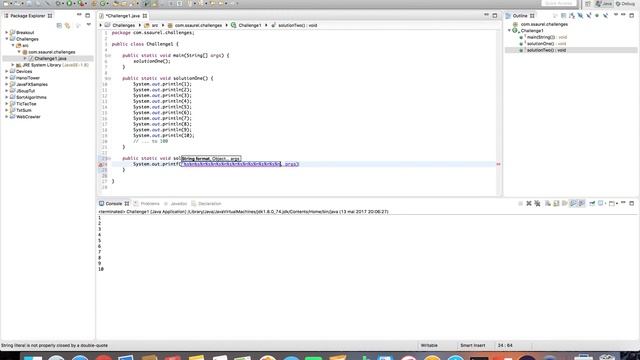The width and height of the screenshot is (640, 360).
Task: Collapse com.ssaurel.challenges package node
Action: pos(19,52)
